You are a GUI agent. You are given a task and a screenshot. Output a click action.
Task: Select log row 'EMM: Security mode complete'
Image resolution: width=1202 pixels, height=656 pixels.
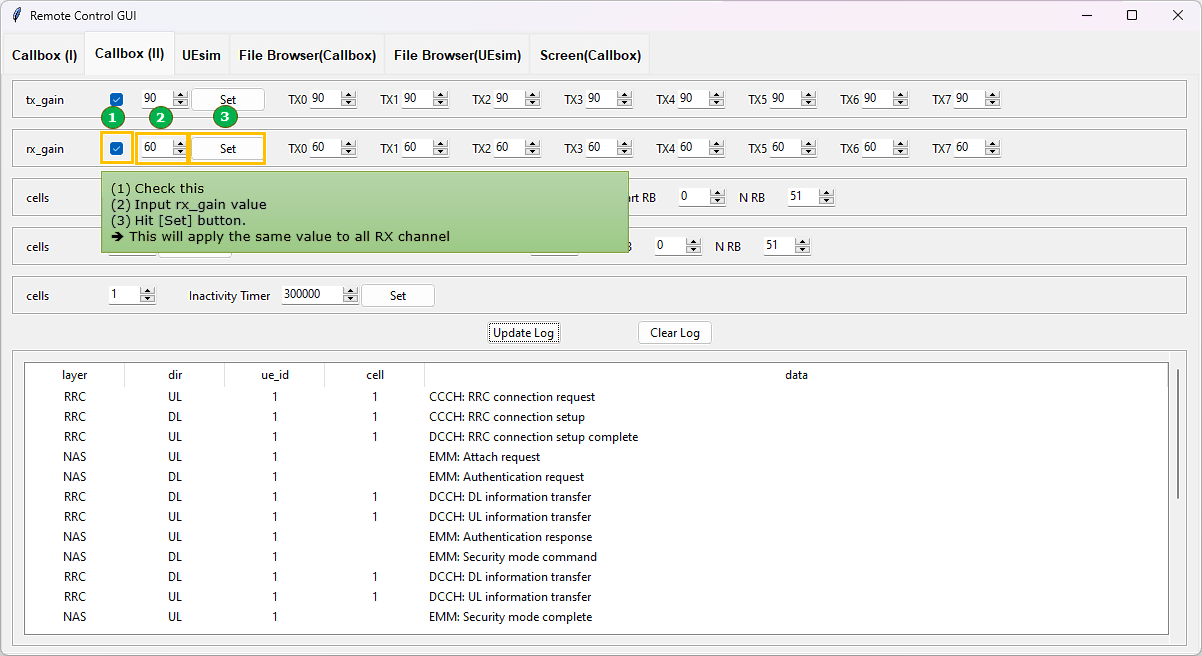596,617
